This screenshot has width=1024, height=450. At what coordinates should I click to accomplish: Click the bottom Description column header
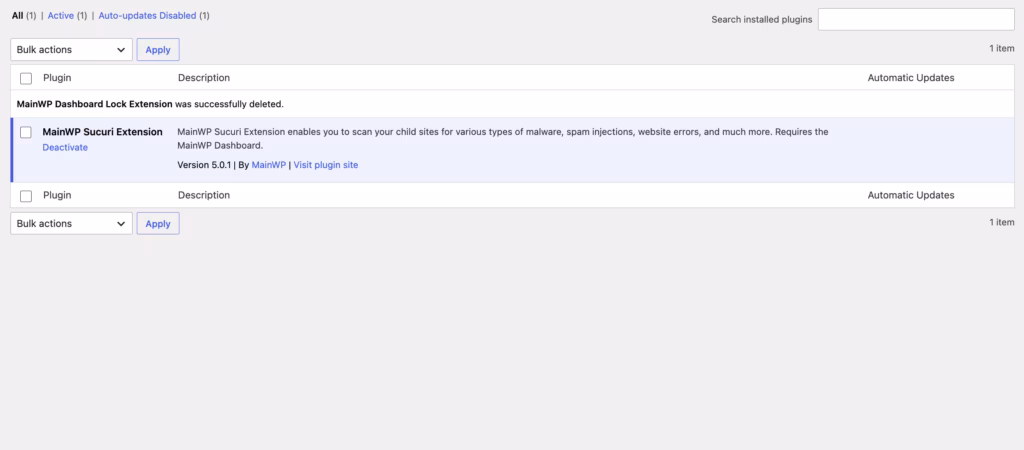point(204,195)
